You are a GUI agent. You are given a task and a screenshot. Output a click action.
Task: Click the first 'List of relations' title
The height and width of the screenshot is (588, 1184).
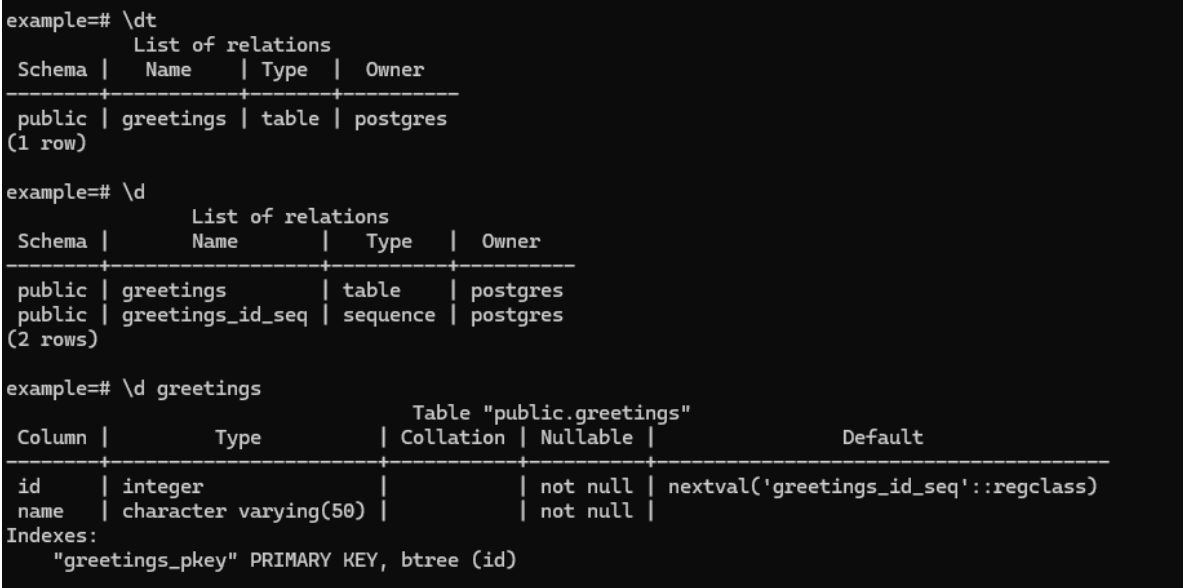coord(232,45)
